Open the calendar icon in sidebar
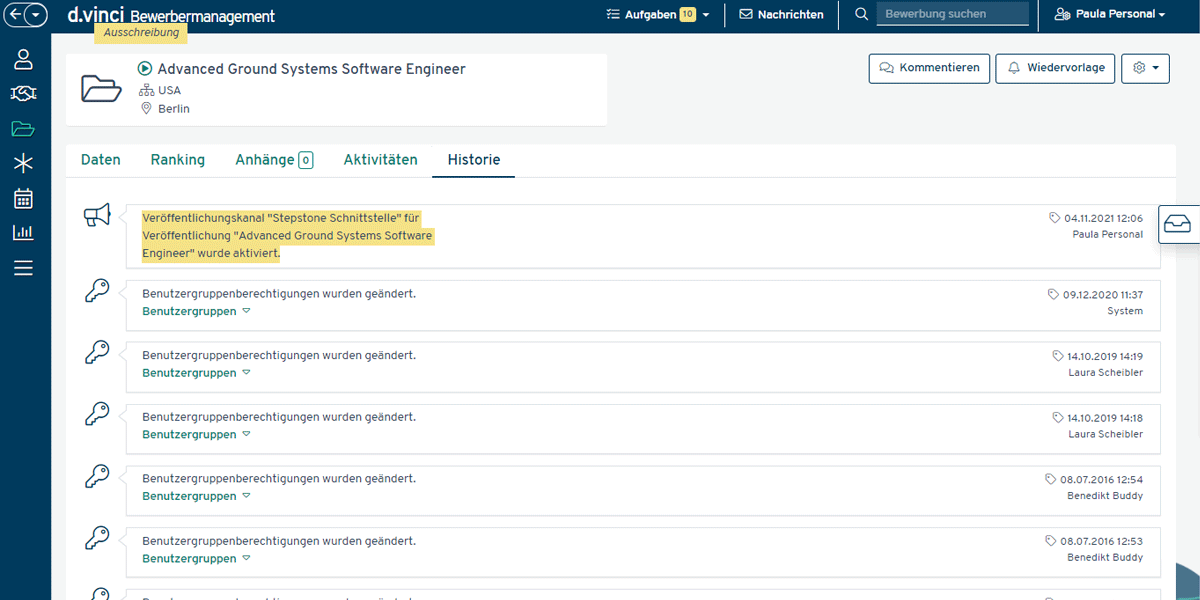 23,198
